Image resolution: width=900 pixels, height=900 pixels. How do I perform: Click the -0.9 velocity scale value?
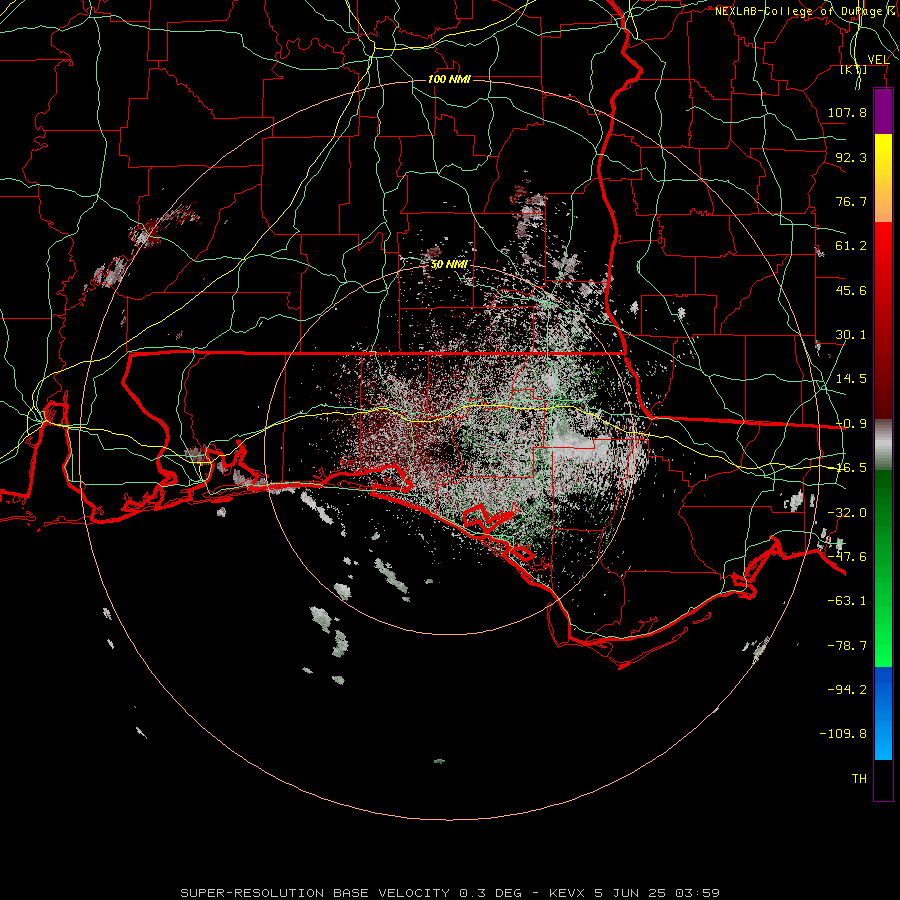851,424
